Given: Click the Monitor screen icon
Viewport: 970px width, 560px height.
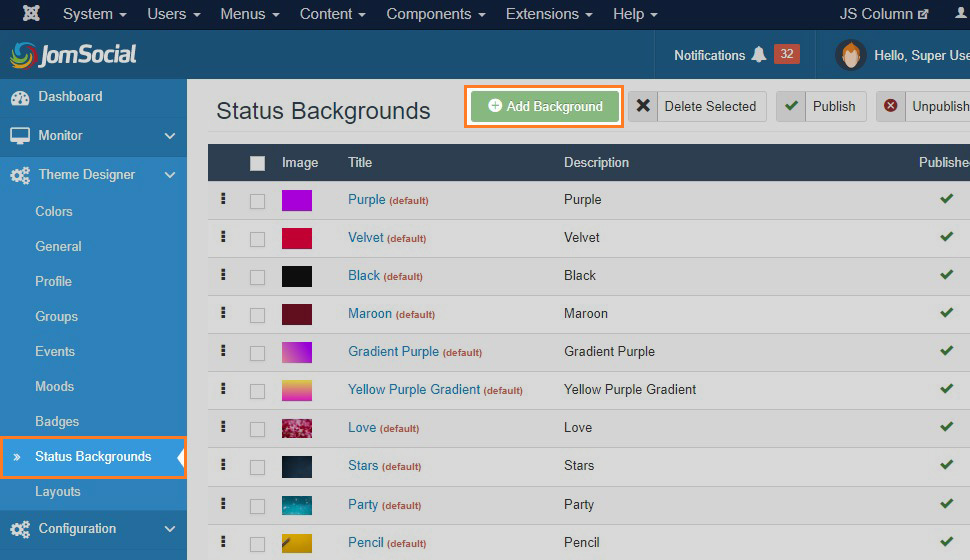Looking at the screenshot, I should pos(20,136).
